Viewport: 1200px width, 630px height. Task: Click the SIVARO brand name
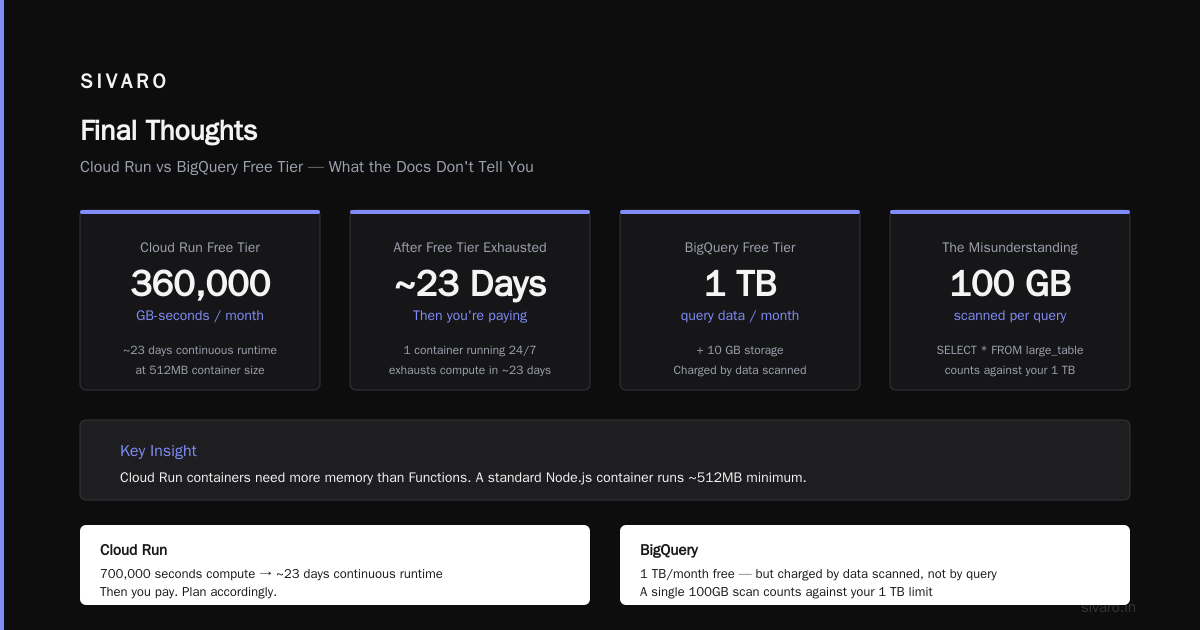tap(124, 82)
